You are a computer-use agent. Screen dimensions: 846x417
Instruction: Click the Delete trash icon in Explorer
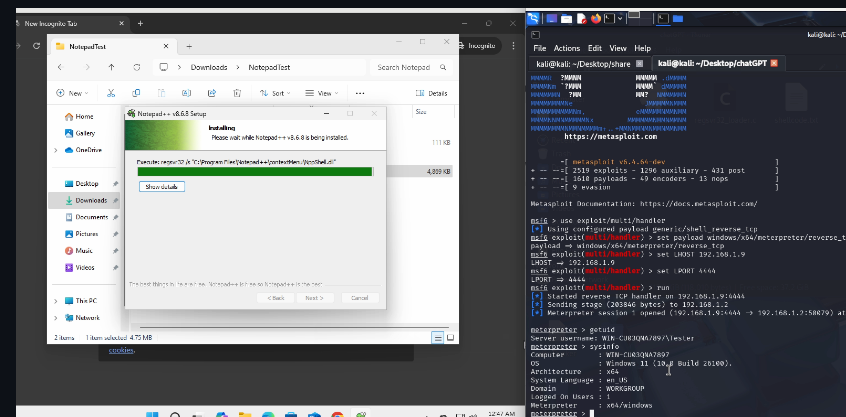click(237, 93)
